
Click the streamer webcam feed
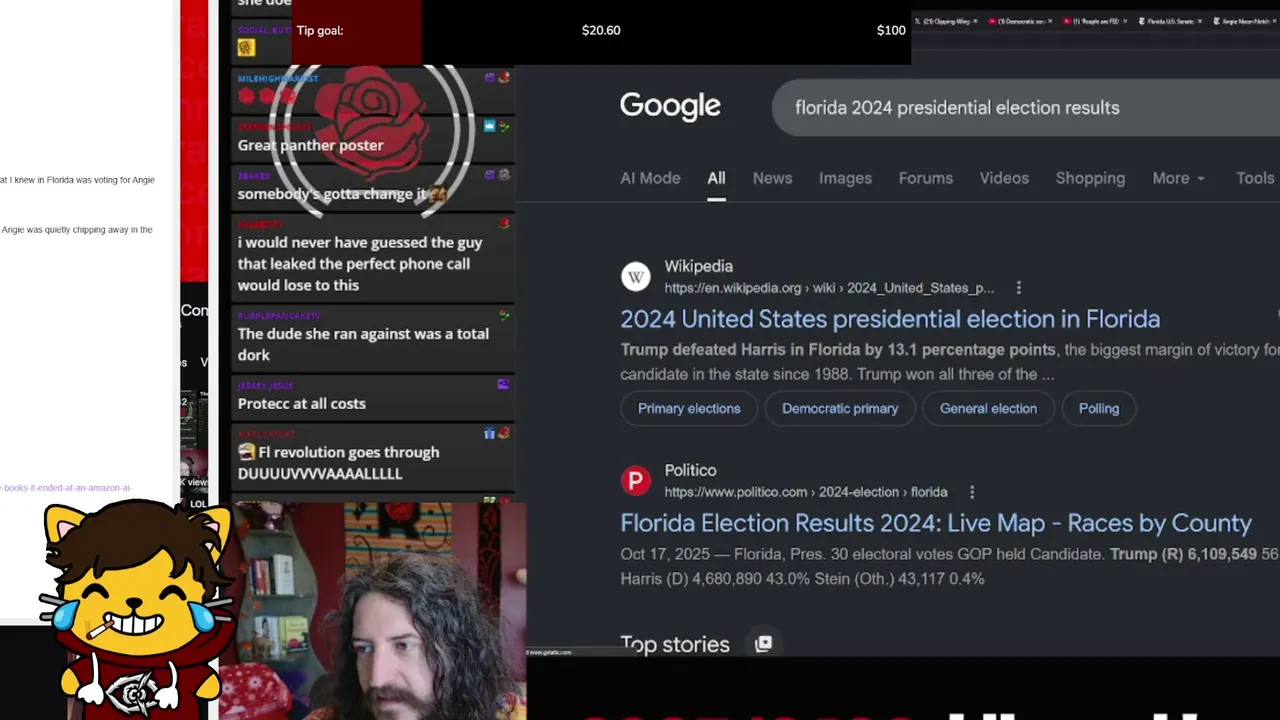point(372,610)
